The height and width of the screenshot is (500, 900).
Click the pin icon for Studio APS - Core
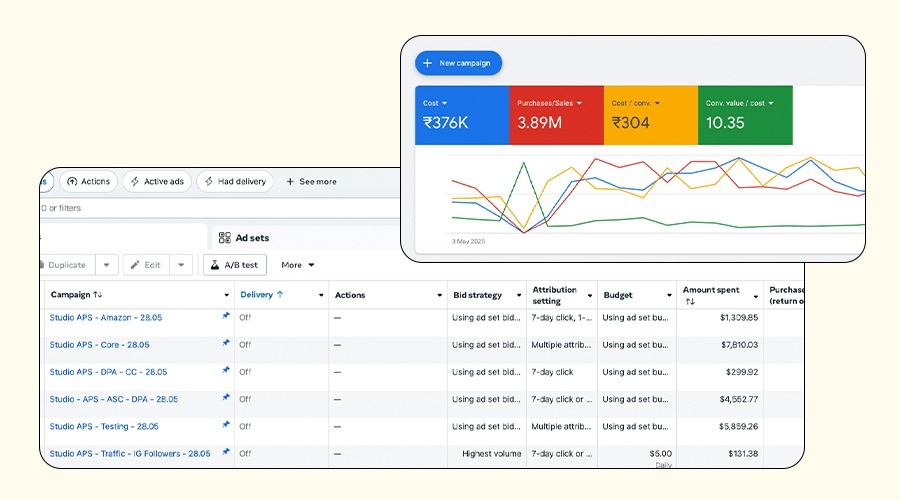click(x=225, y=344)
